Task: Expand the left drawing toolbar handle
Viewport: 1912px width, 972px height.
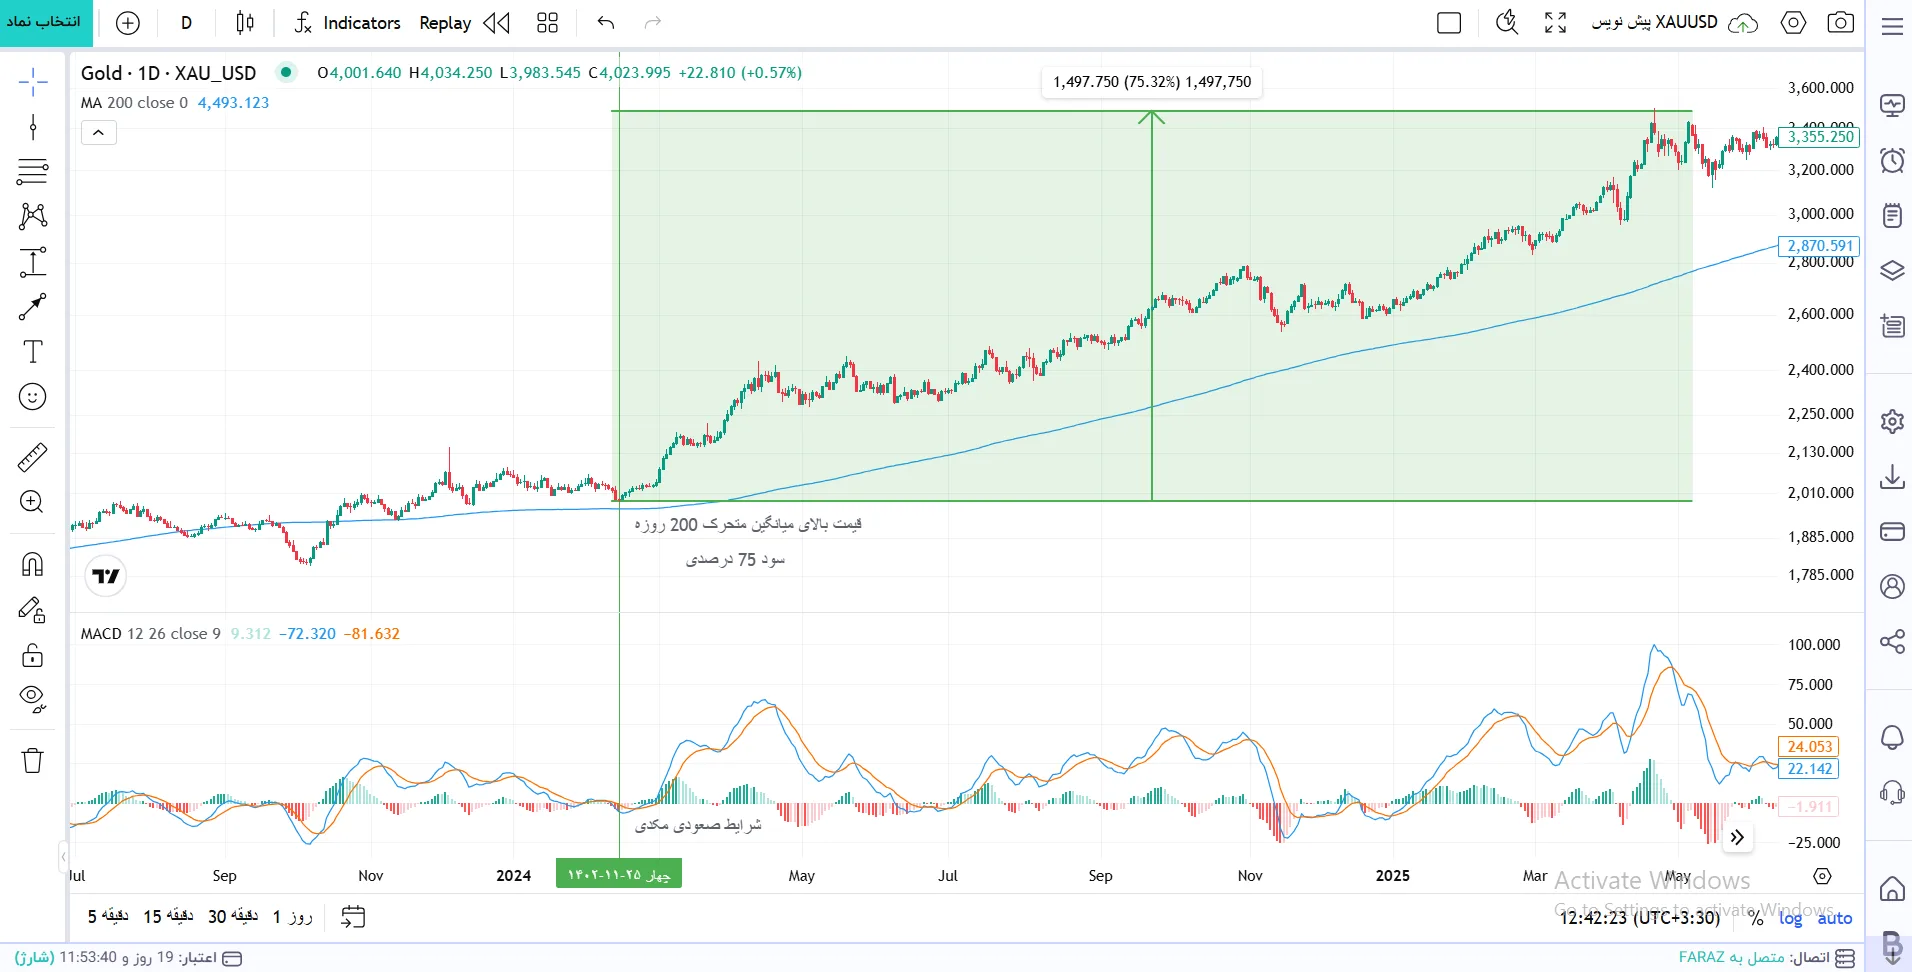Action: pos(64,857)
